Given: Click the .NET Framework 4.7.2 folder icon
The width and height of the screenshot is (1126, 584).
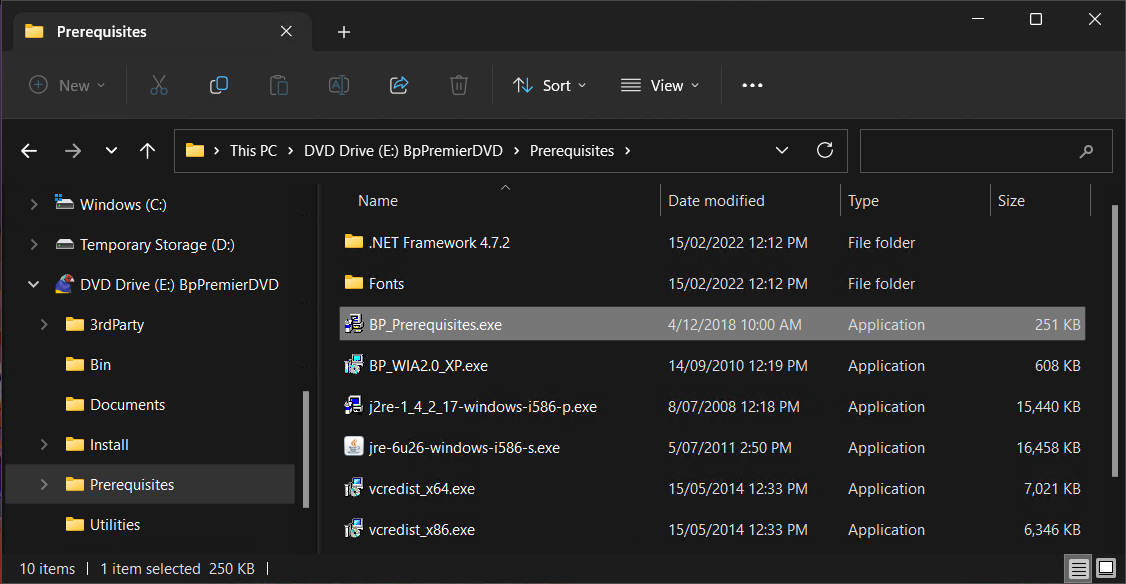Looking at the screenshot, I should click(x=353, y=241).
